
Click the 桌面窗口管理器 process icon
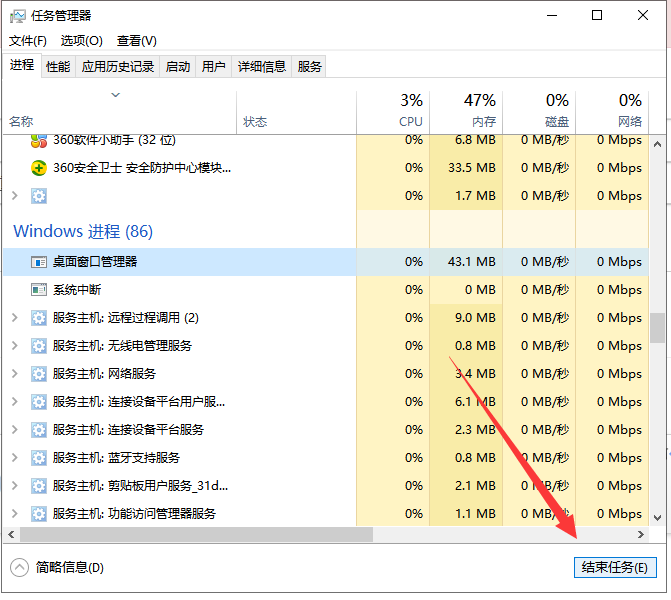(39, 262)
